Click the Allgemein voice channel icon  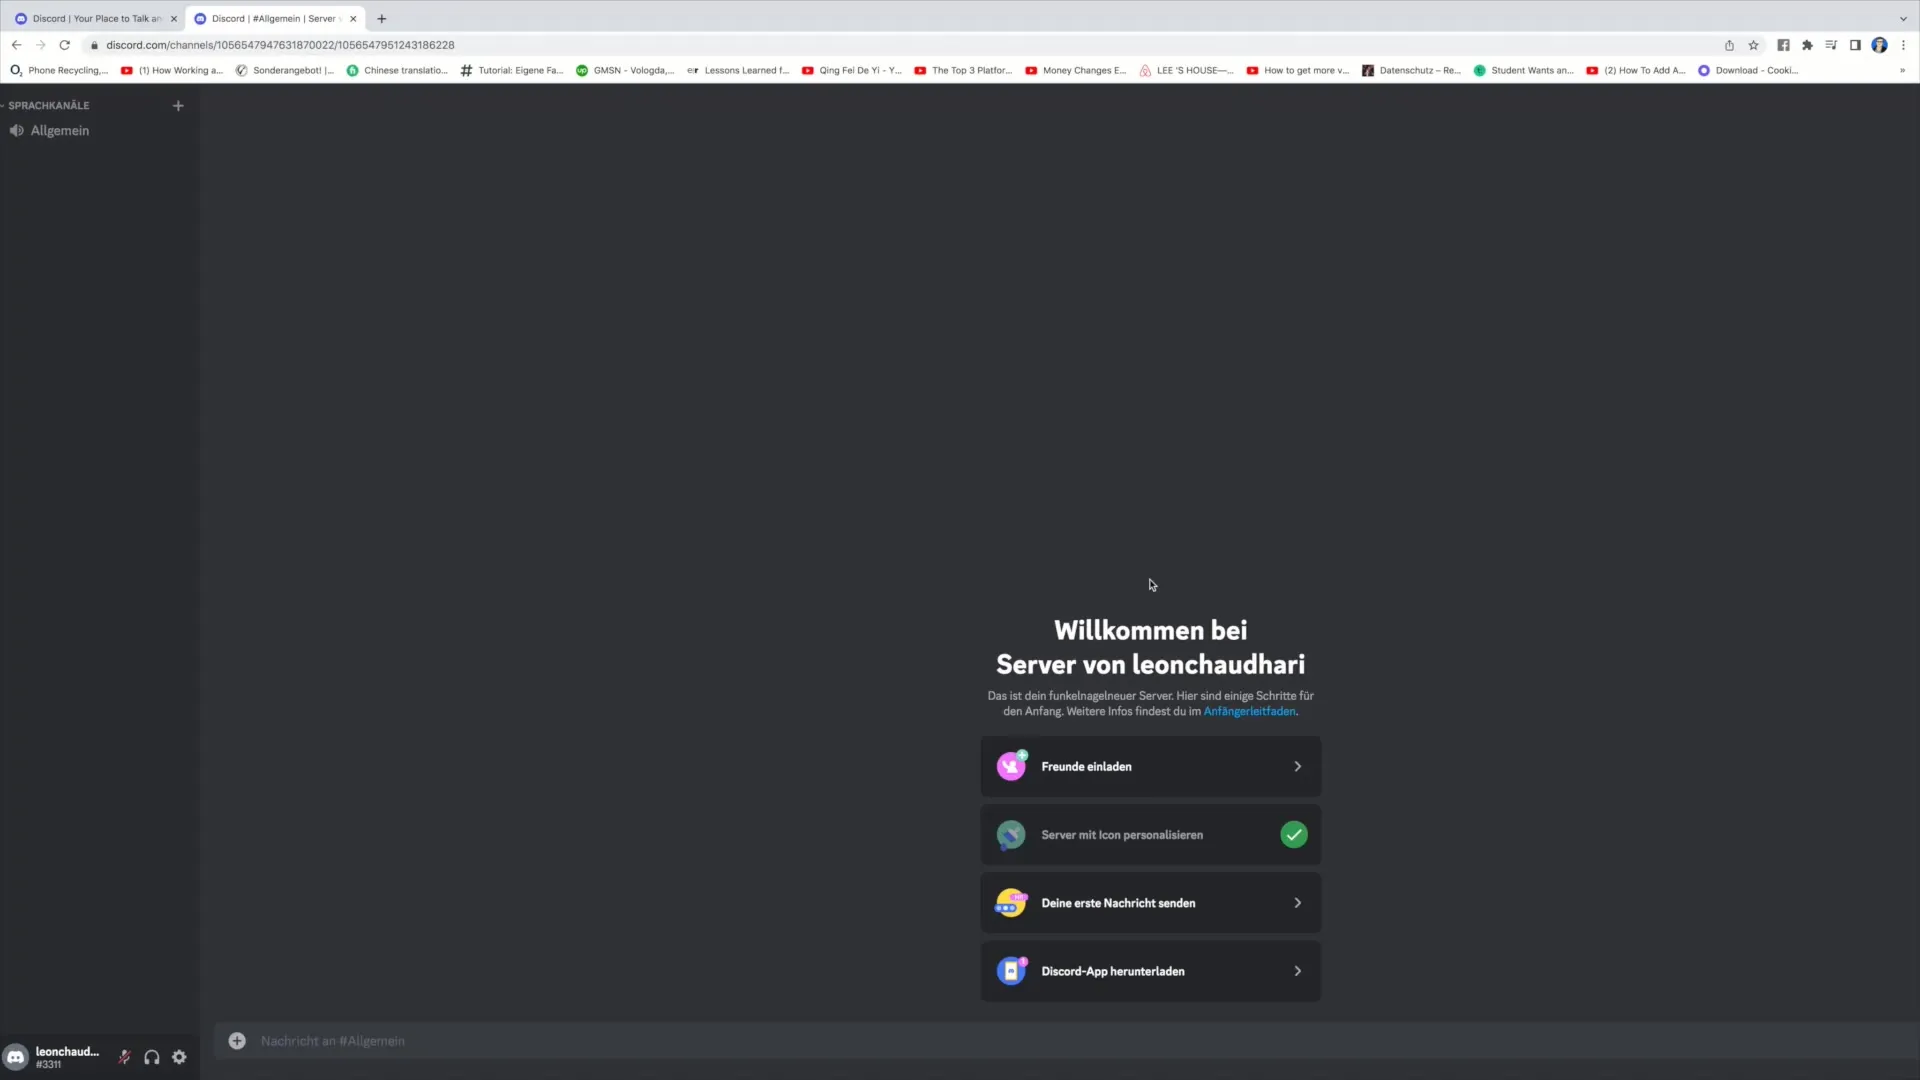click(17, 131)
